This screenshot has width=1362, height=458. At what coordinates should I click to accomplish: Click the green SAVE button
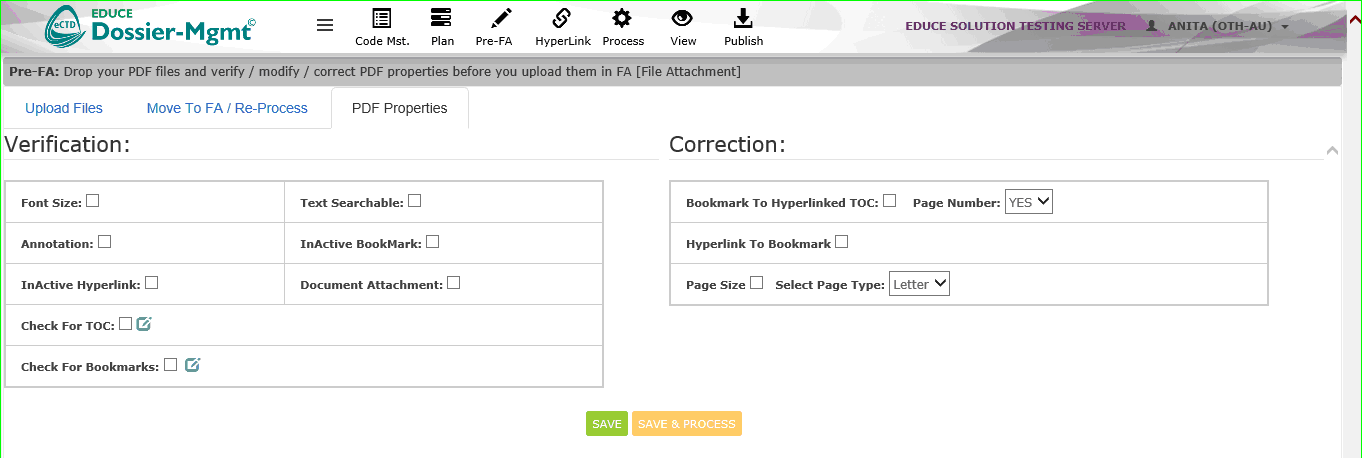(607, 424)
